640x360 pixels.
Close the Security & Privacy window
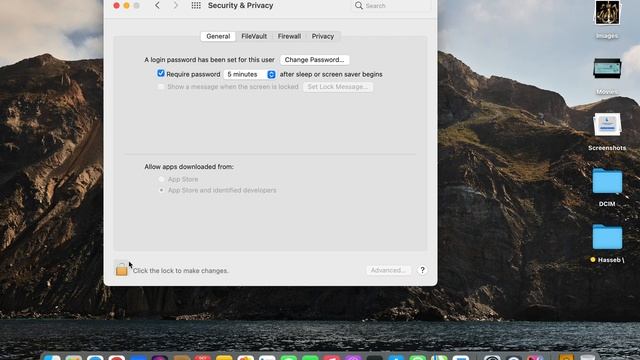116,5
